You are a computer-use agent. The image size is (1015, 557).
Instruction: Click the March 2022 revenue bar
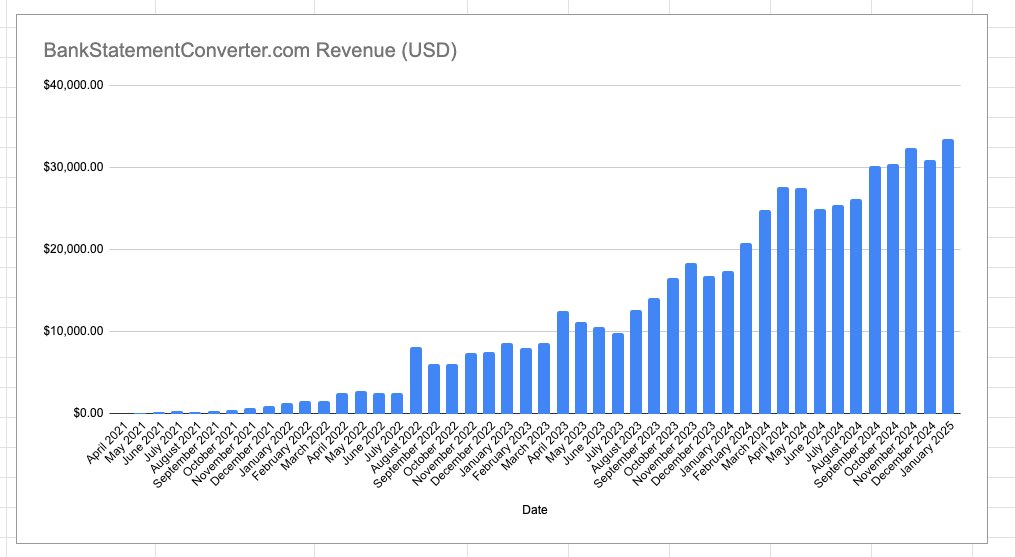pyautogui.click(x=324, y=407)
